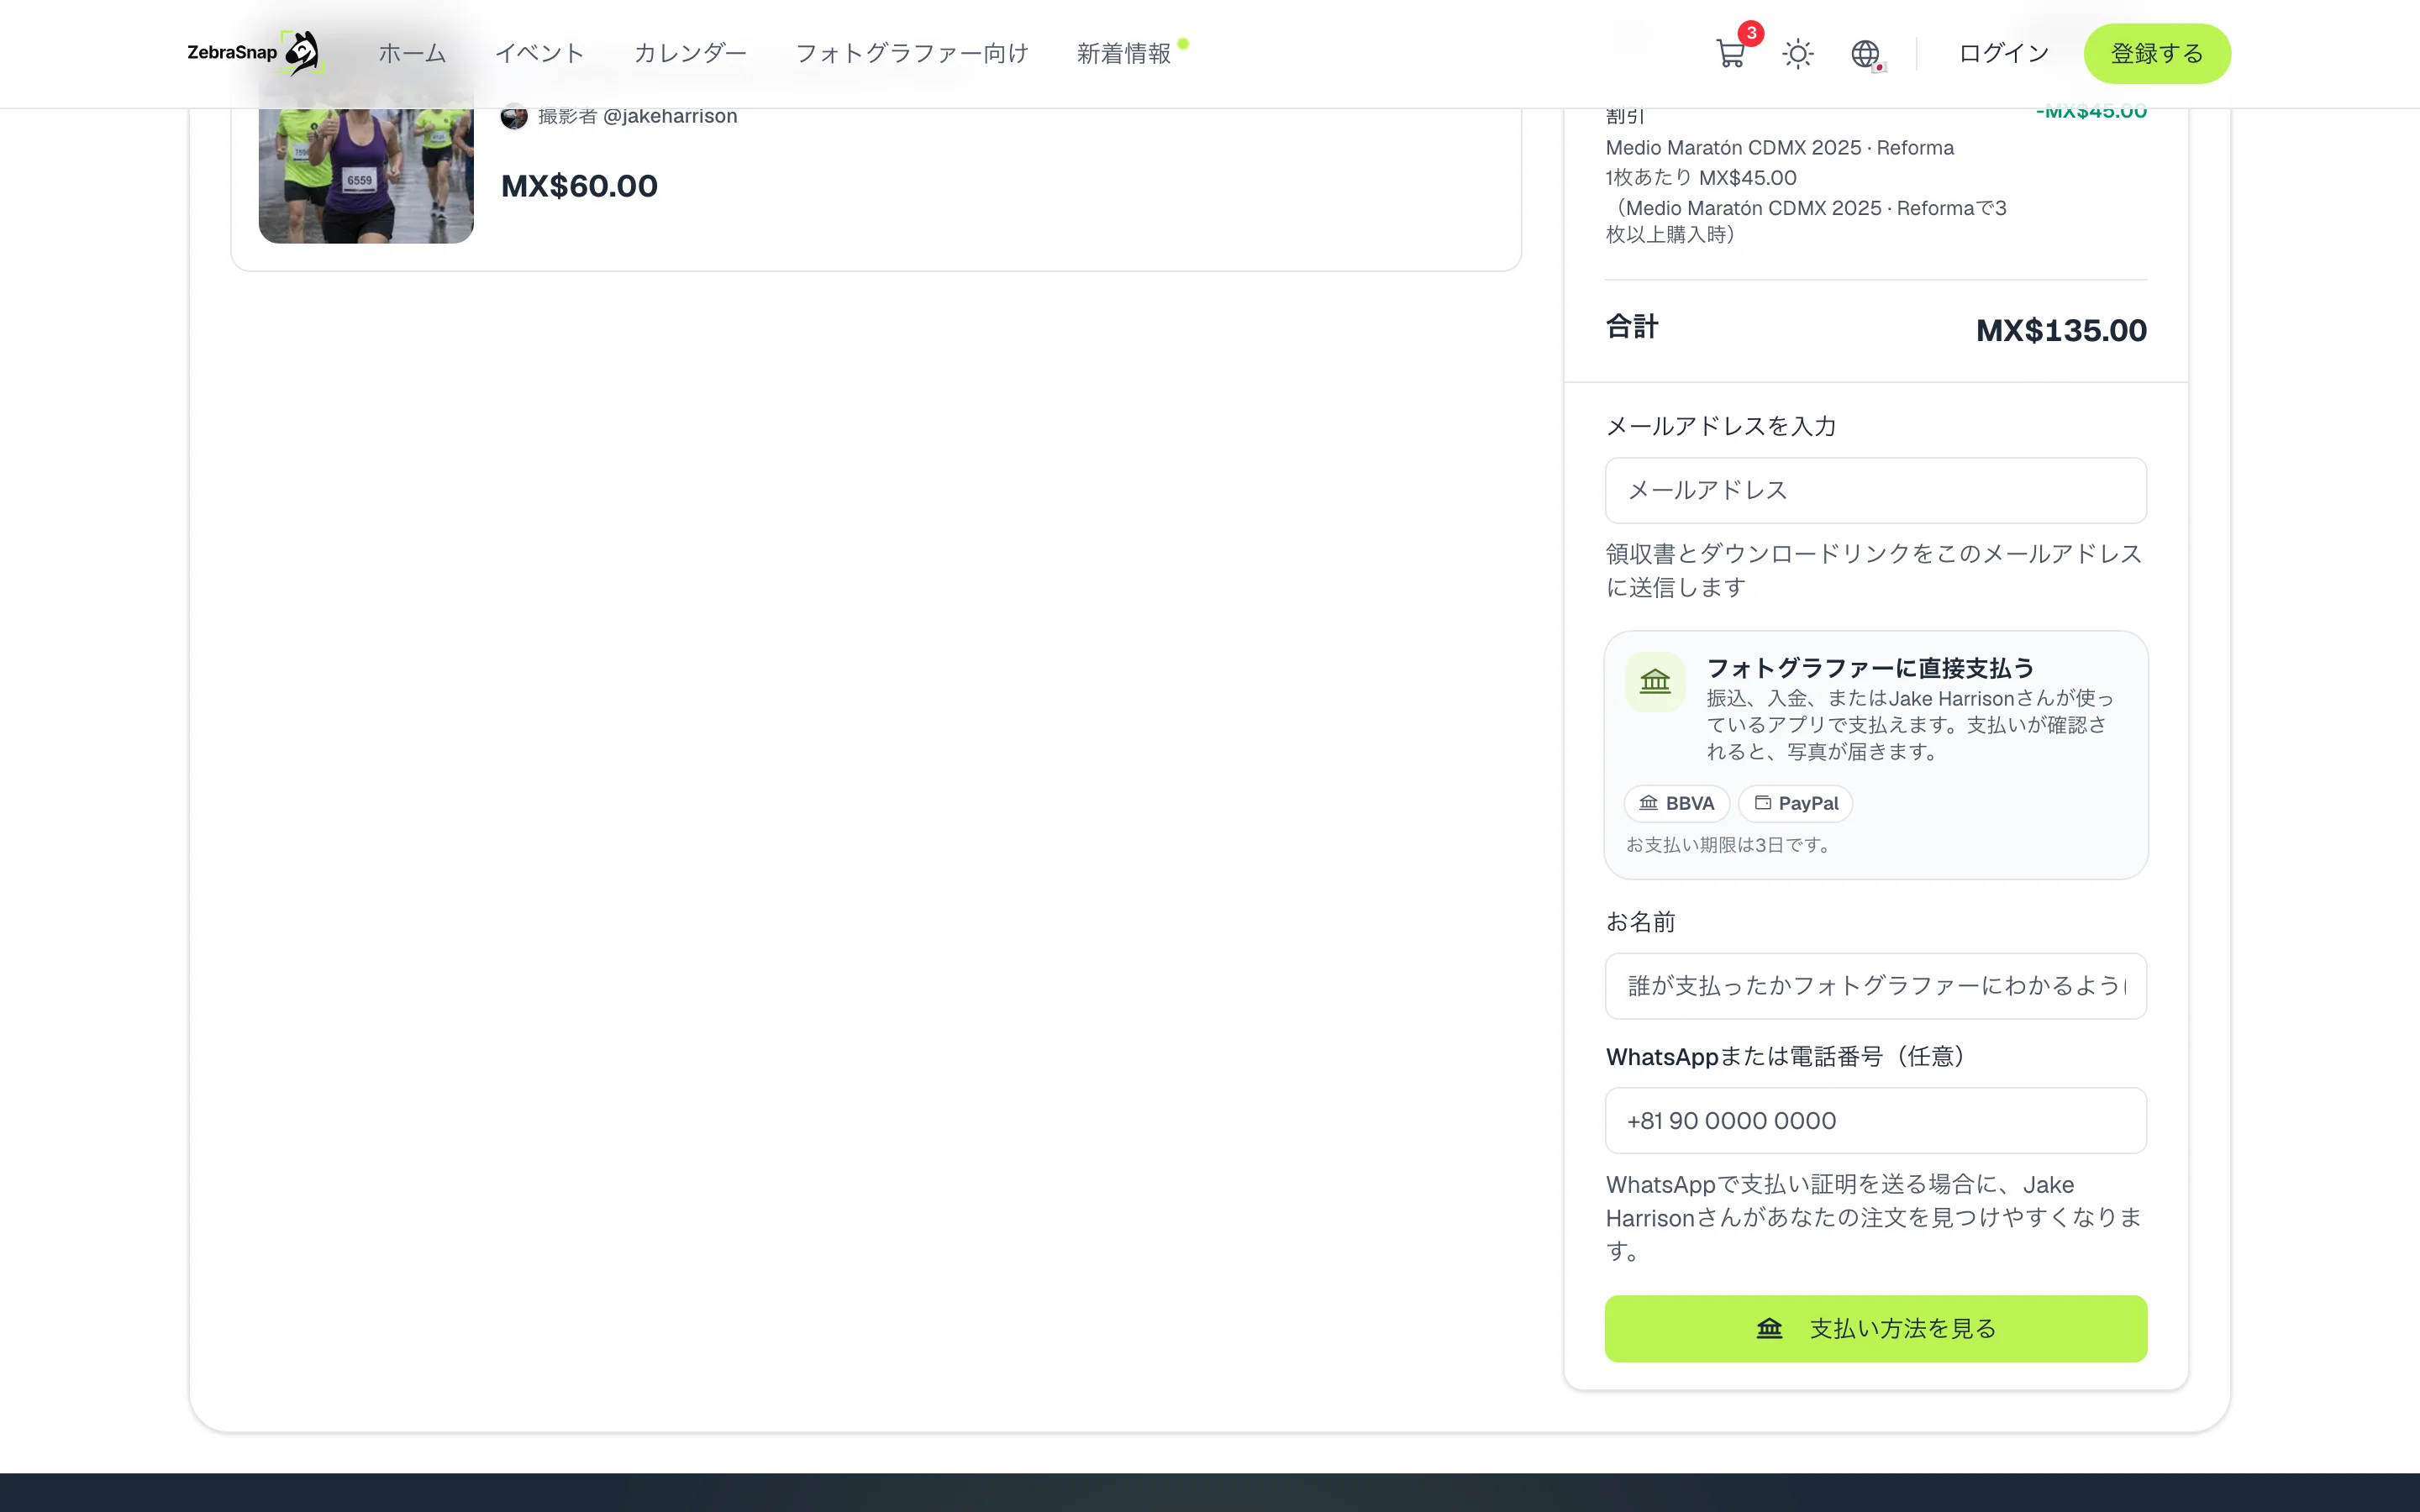Screen dimensions: 2420x1512
Task: Select the BBVA payment chip
Action: tap(1677, 803)
